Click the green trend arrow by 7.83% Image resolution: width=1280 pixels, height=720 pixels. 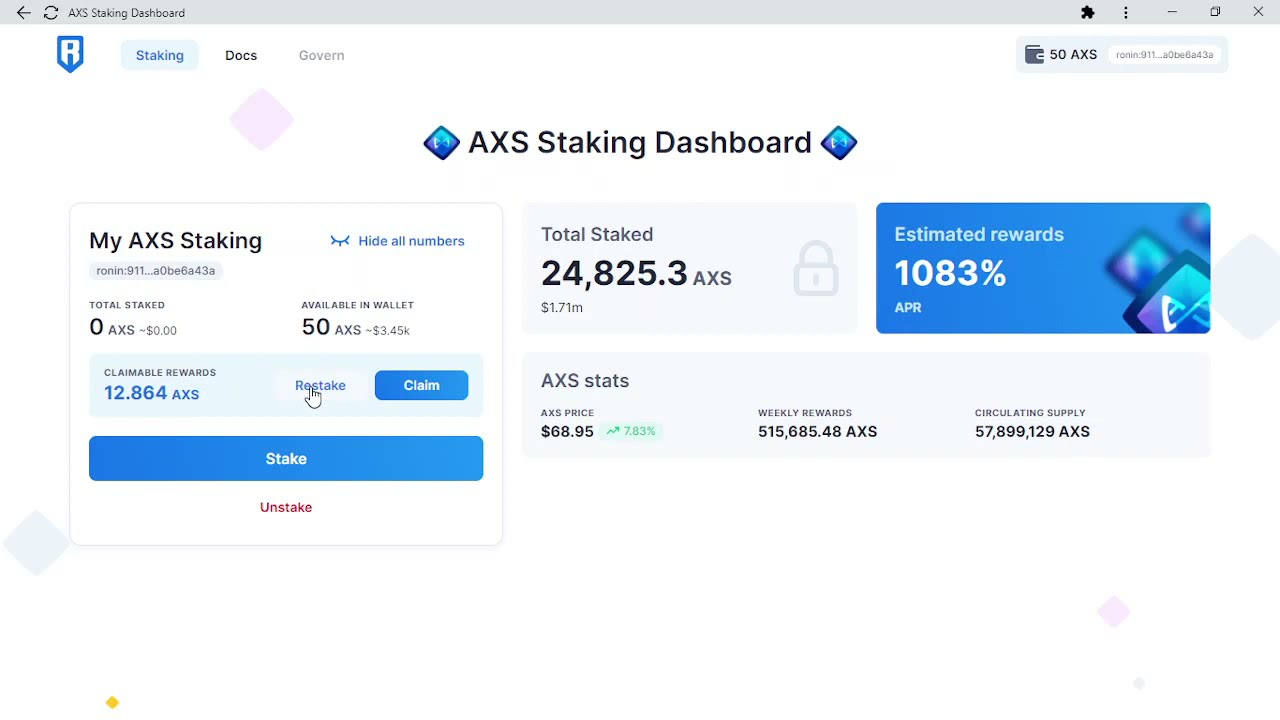tap(613, 431)
